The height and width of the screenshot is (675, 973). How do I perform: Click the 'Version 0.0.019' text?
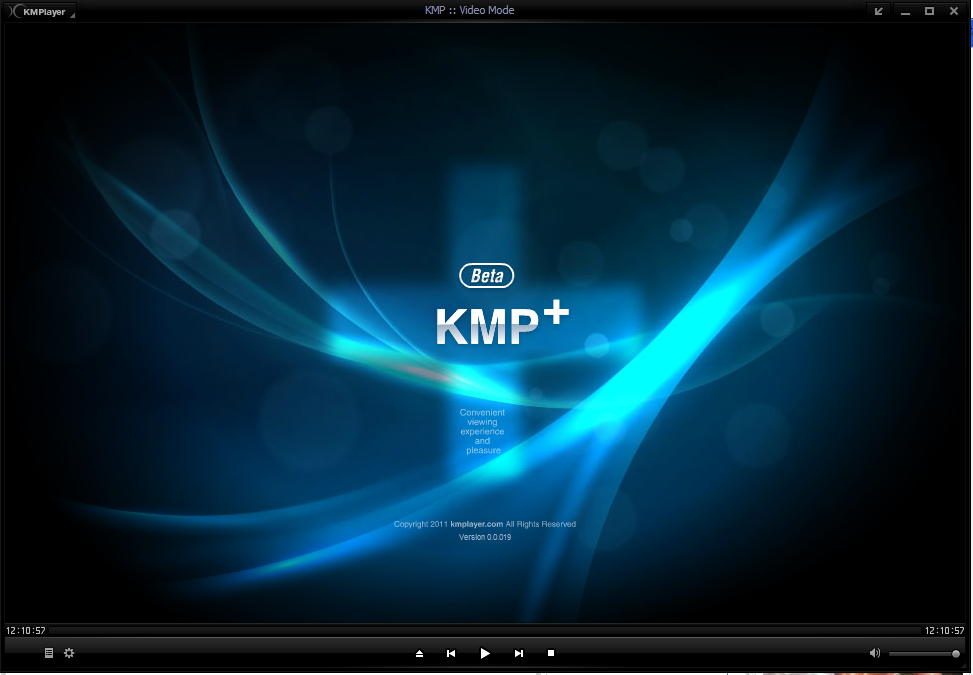(485, 537)
